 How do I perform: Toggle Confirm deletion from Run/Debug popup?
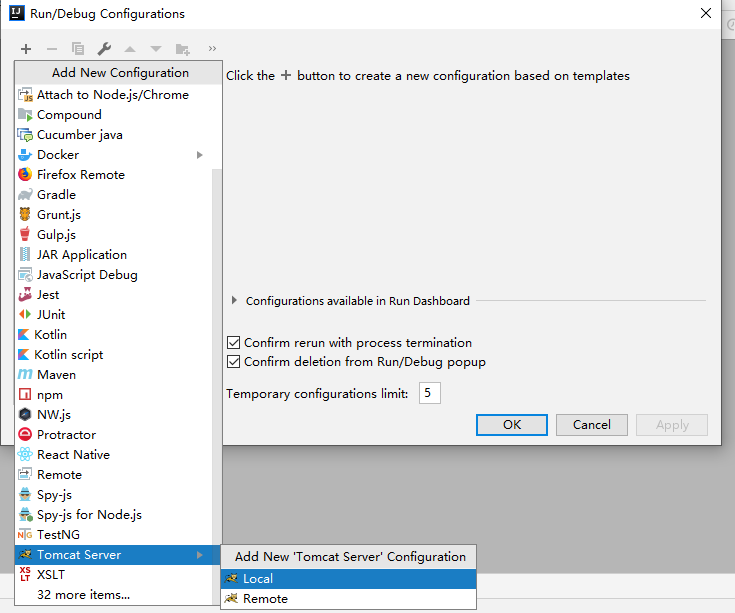click(233, 362)
